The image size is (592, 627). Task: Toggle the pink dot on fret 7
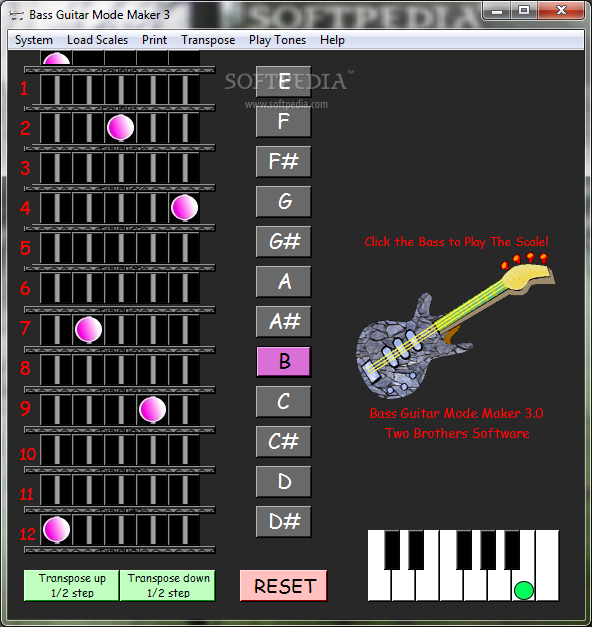(88, 329)
